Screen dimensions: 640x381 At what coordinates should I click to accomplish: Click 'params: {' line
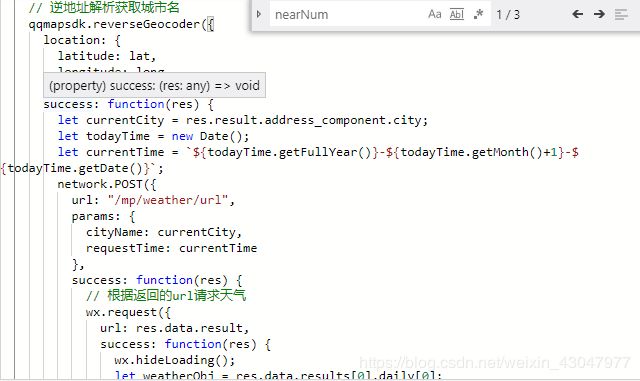point(104,216)
